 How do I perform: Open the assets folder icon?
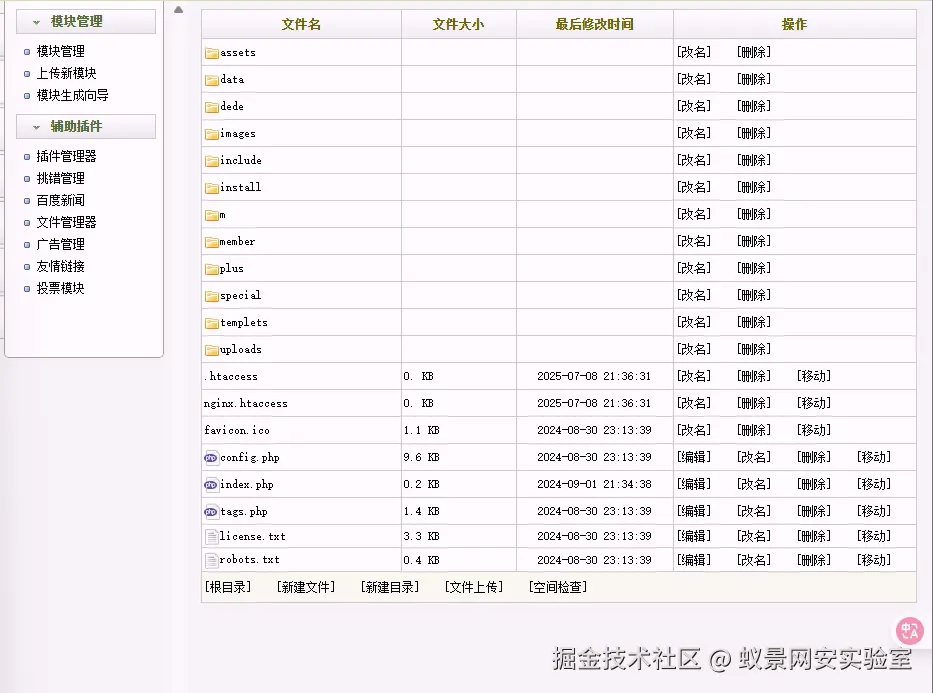pos(212,53)
